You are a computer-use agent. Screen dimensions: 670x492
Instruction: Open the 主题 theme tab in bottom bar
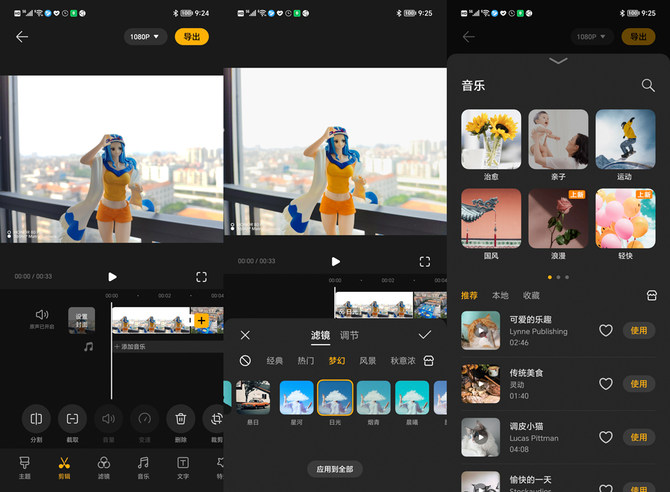[x=24, y=467]
